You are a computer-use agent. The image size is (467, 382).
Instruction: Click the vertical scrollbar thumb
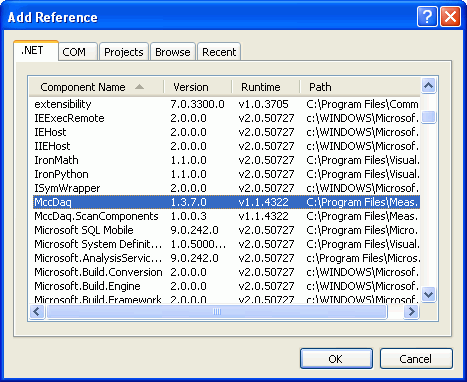pos(428,117)
